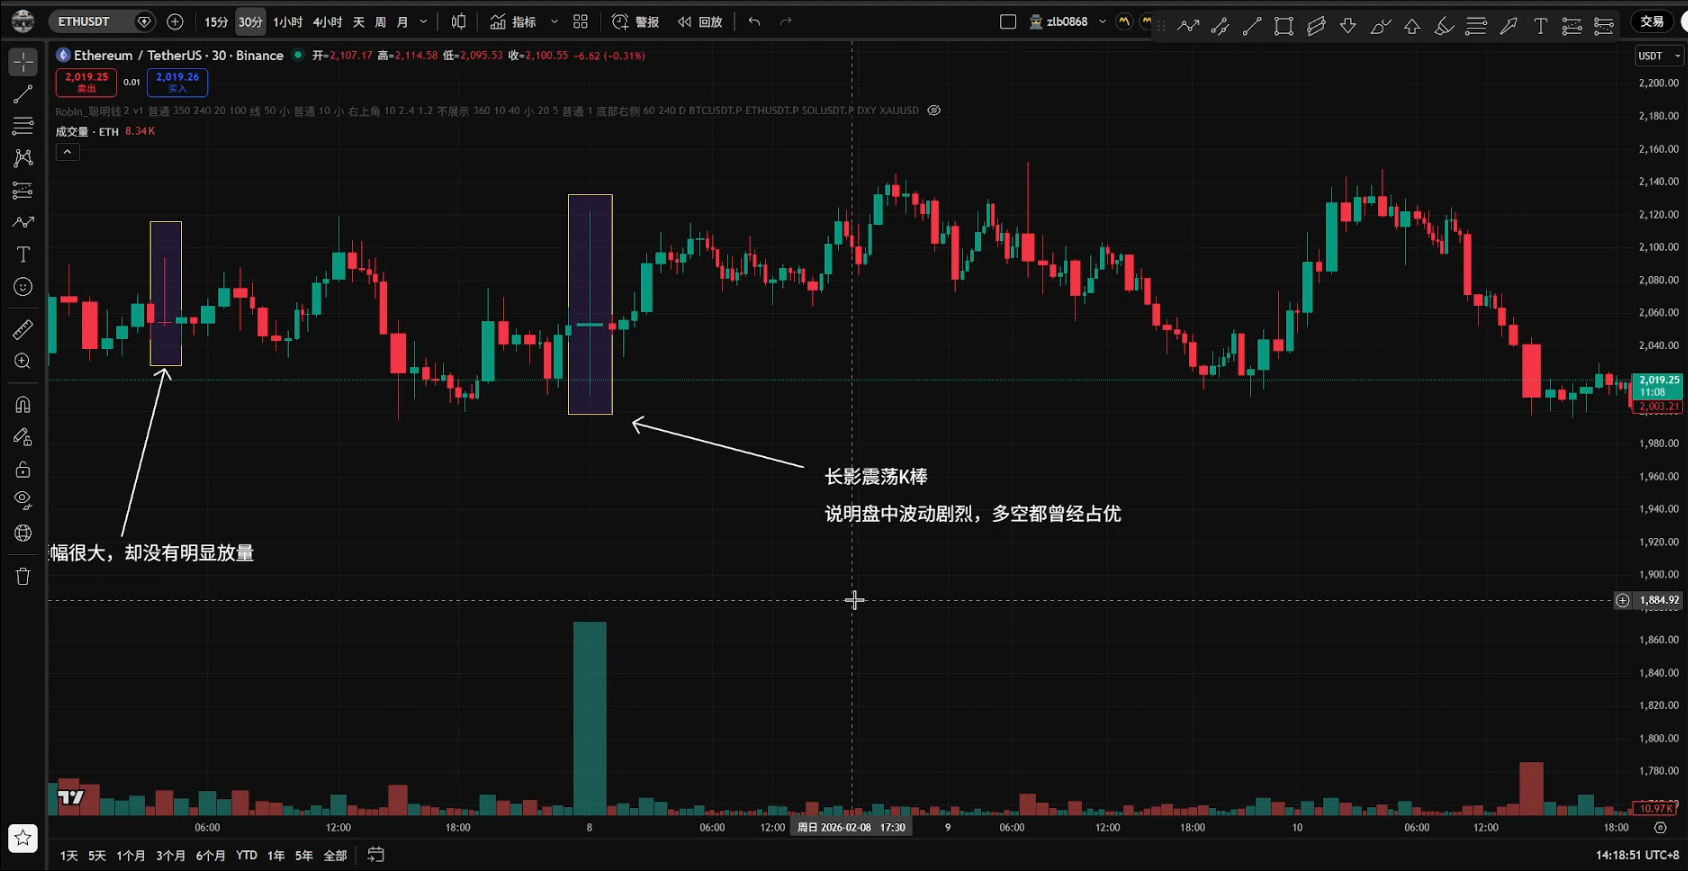Expand the timeframe interval dropdown arrow
The image size is (1688, 871).
(424, 22)
